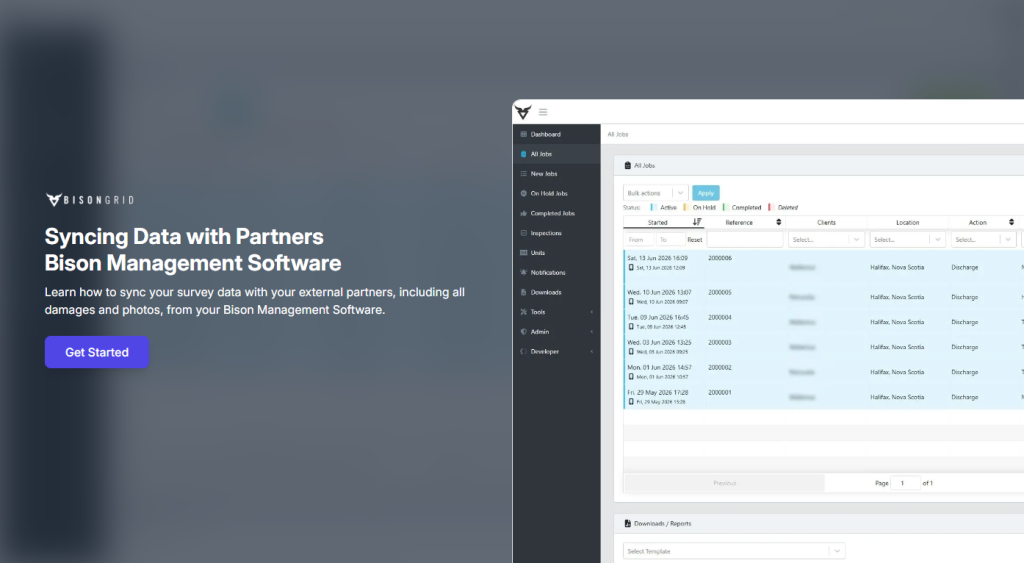Screen dimensions: 1024x563
Task: Open the Select Template dropdown
Action: pyautogui.click(x=734, y=551)
